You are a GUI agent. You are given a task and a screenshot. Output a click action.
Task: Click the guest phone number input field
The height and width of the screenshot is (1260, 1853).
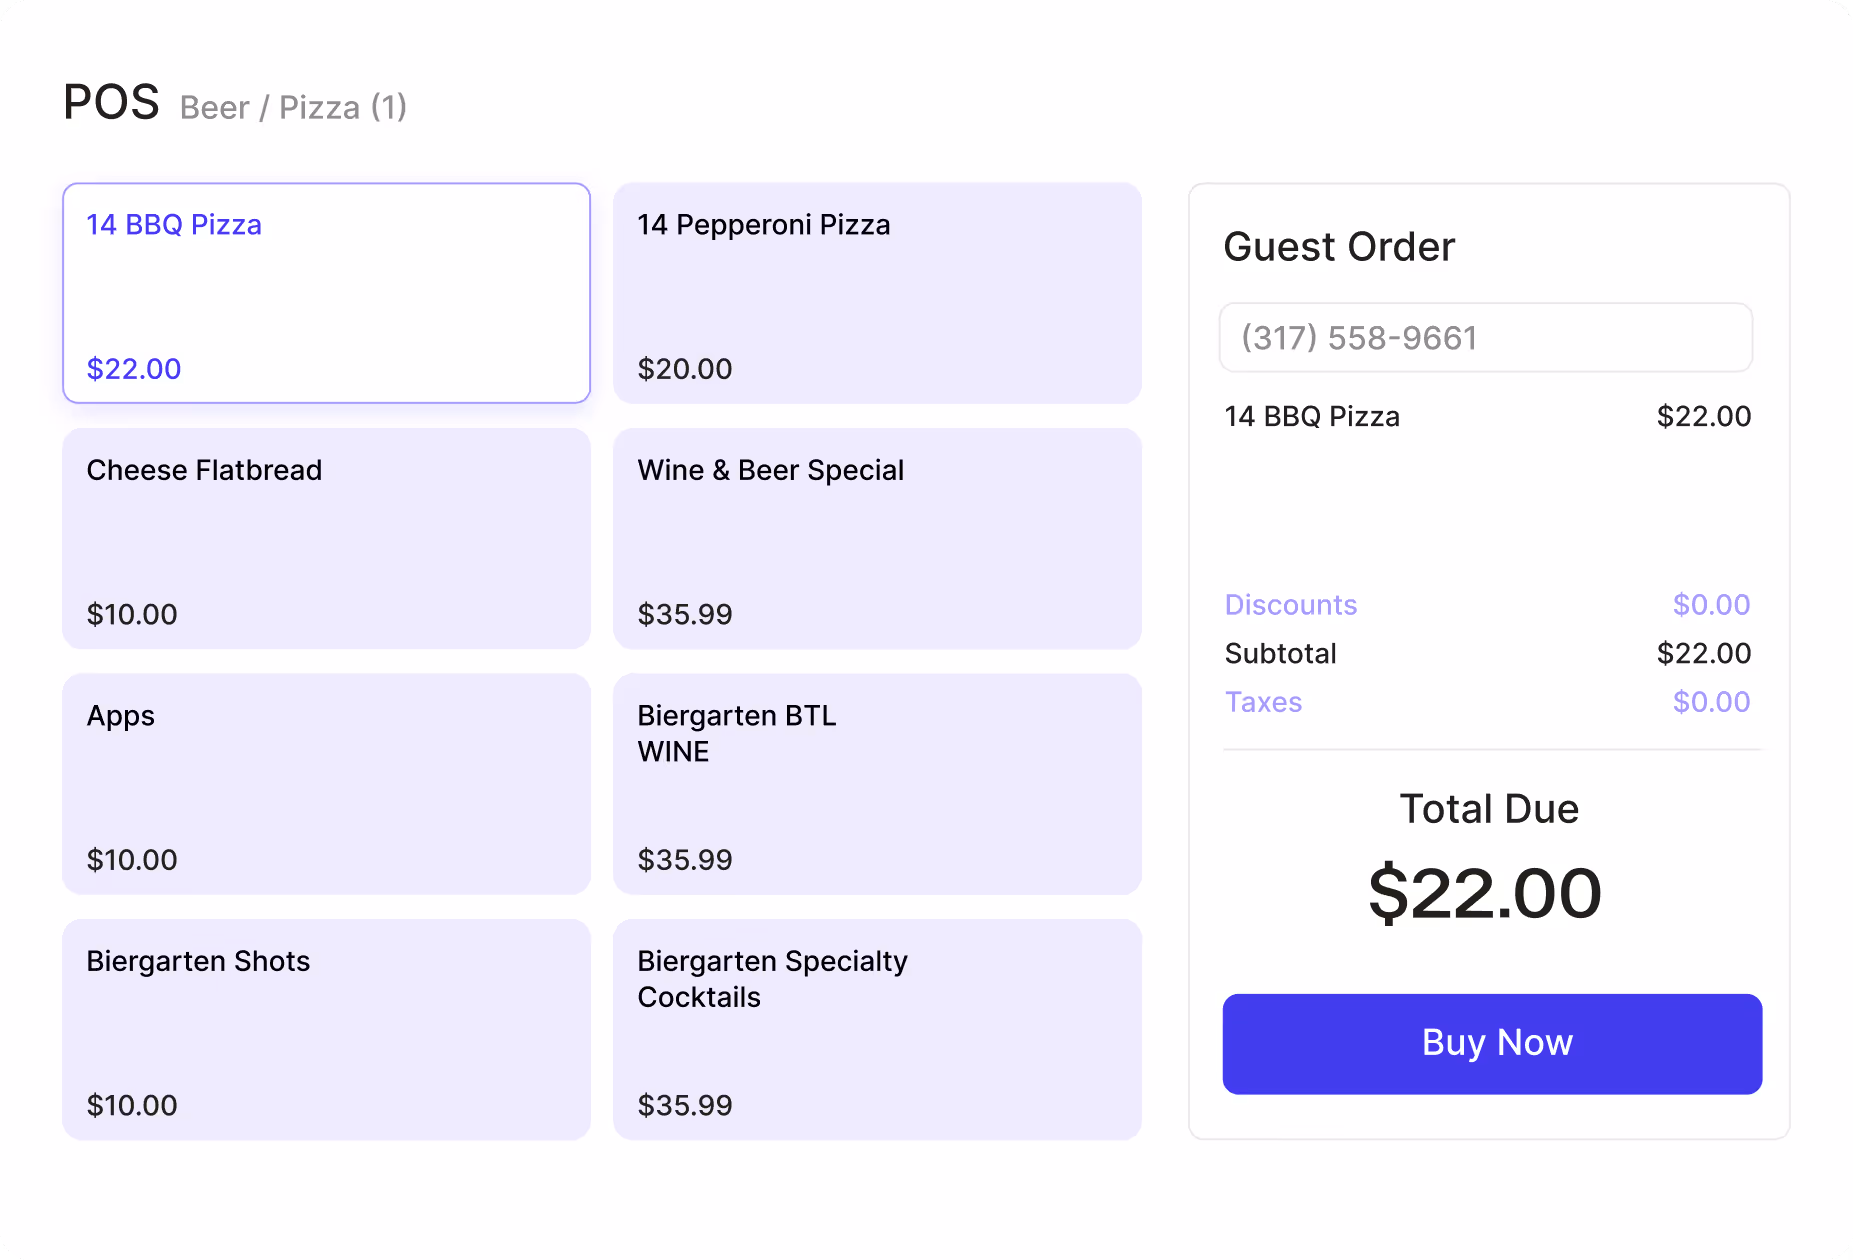coord(1486,337)
